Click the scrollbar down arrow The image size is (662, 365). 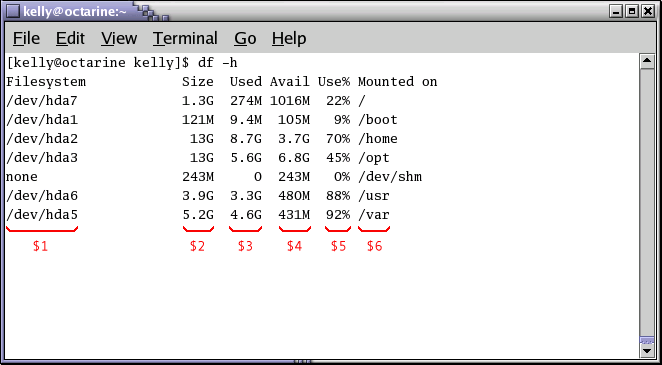coord(647,350)
